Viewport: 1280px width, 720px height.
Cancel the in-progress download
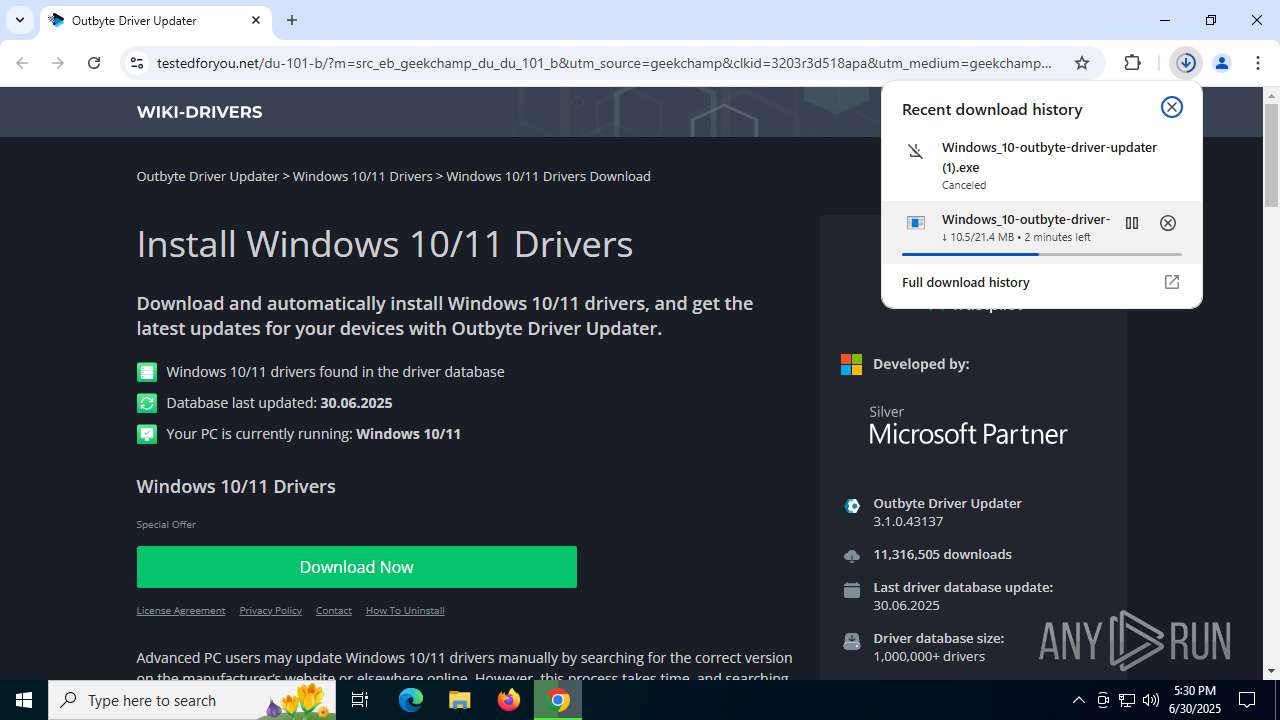pos(1167,223)
